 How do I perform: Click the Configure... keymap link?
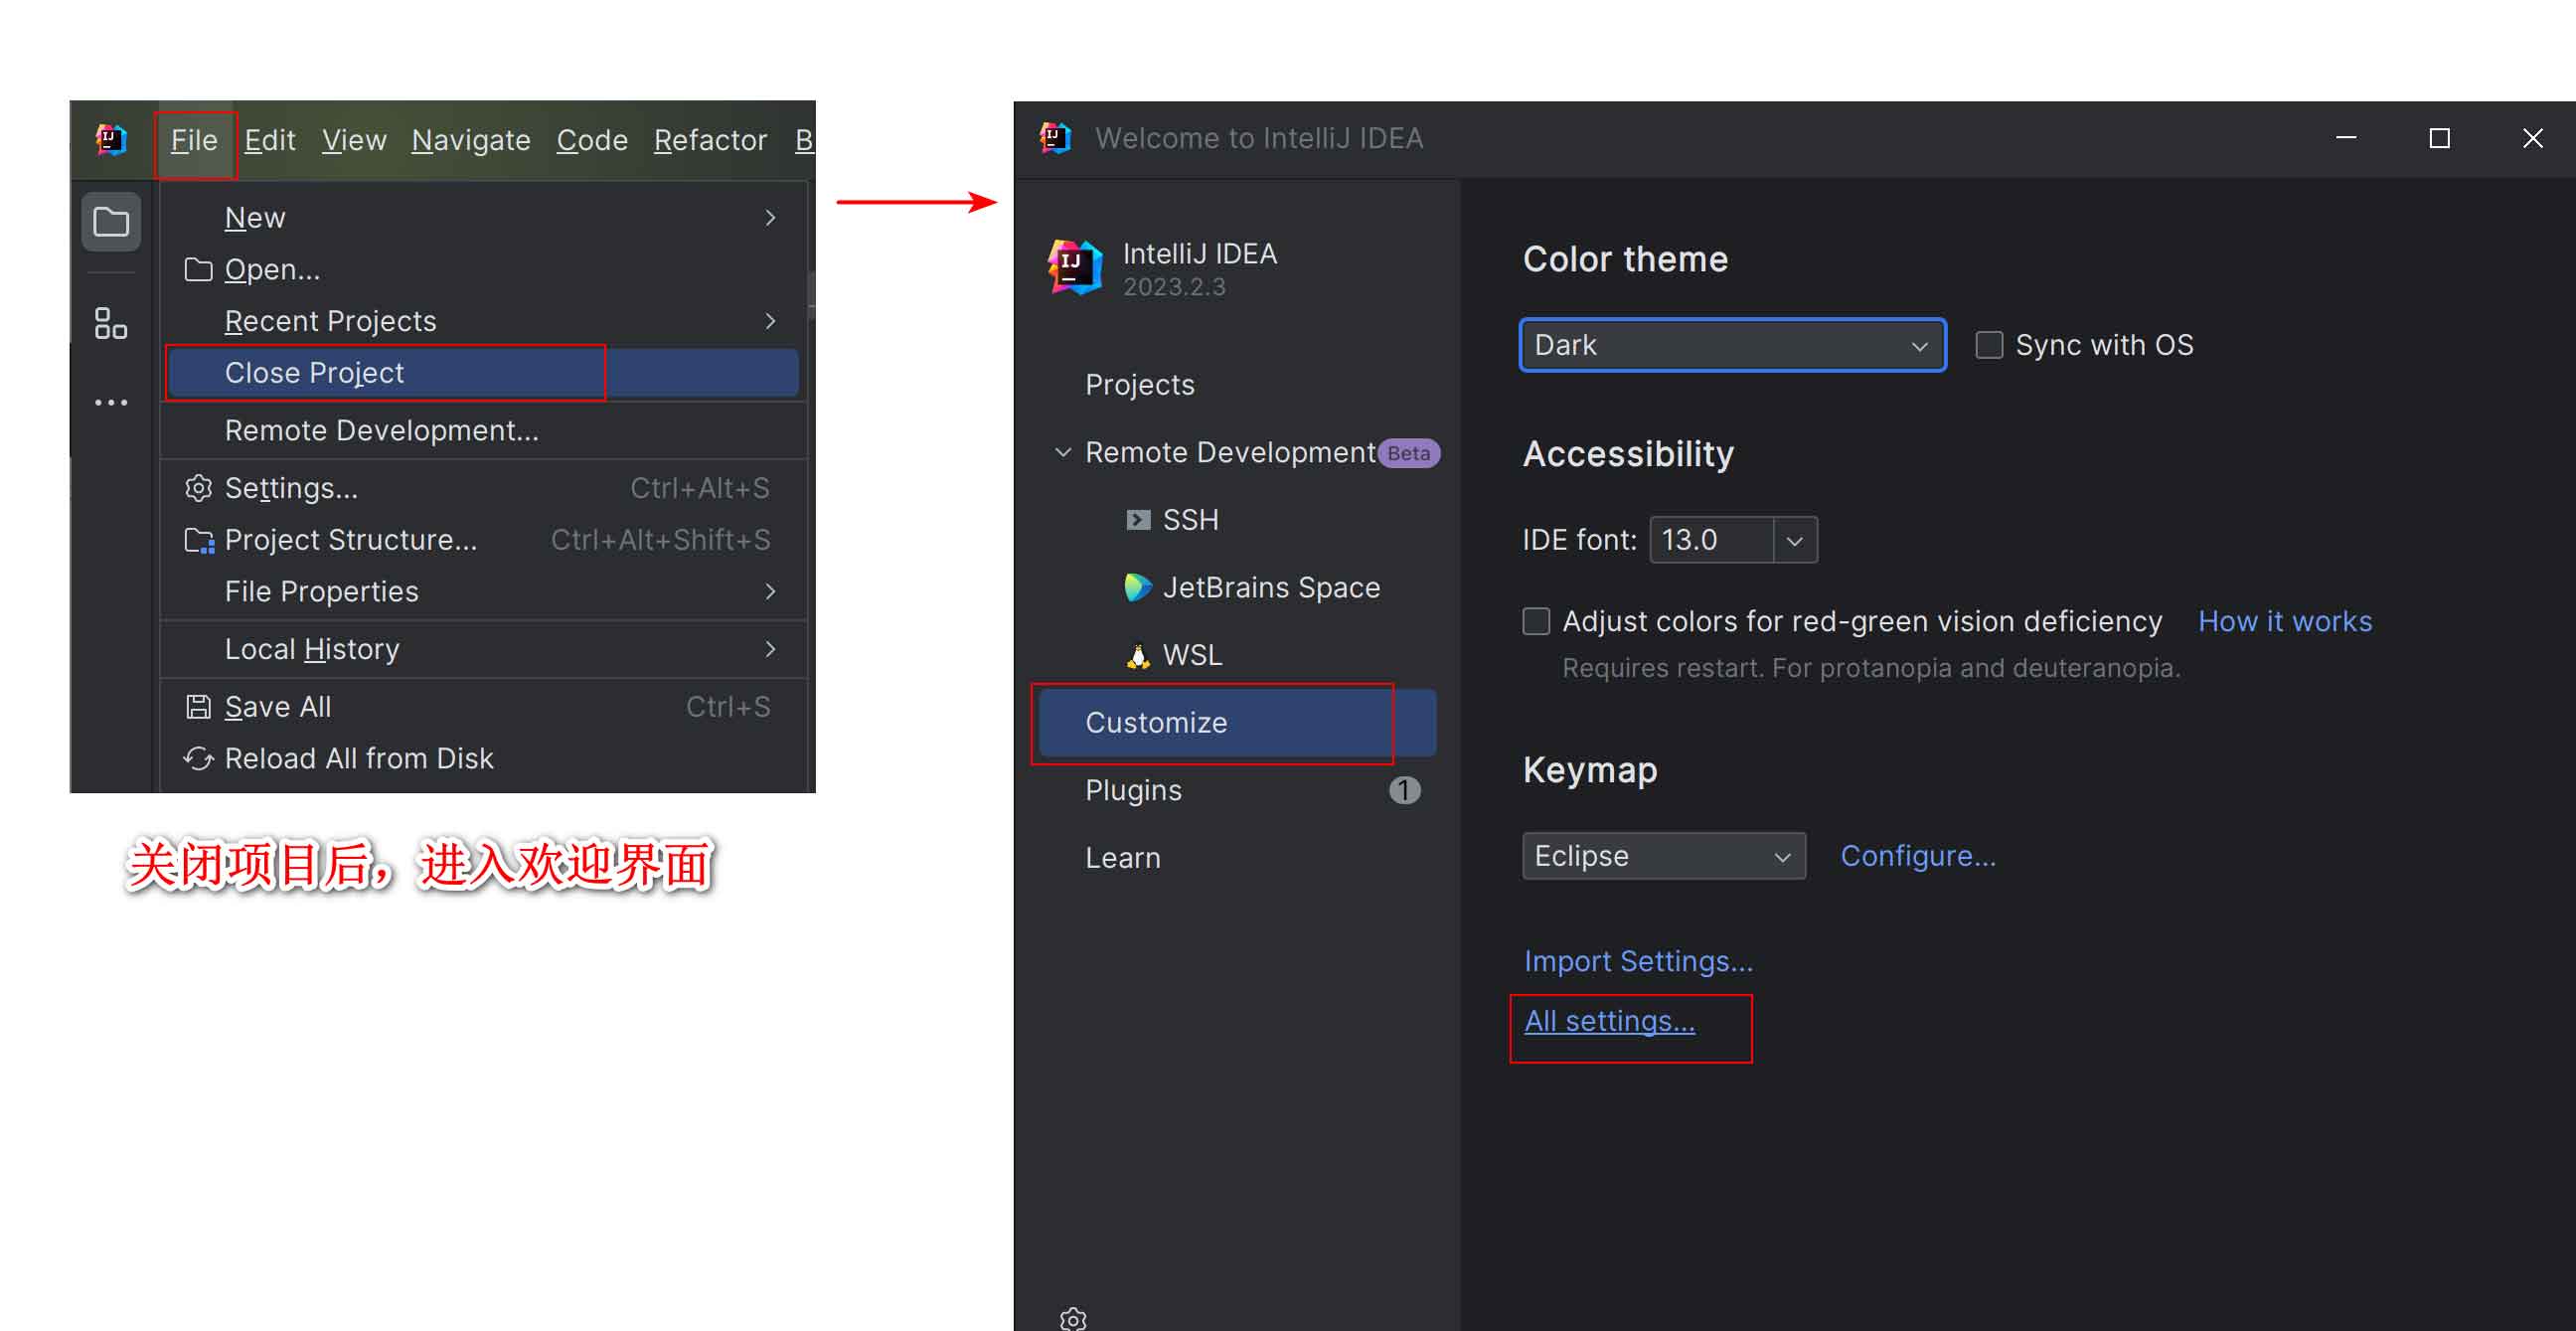click(x=1918, y=856)
